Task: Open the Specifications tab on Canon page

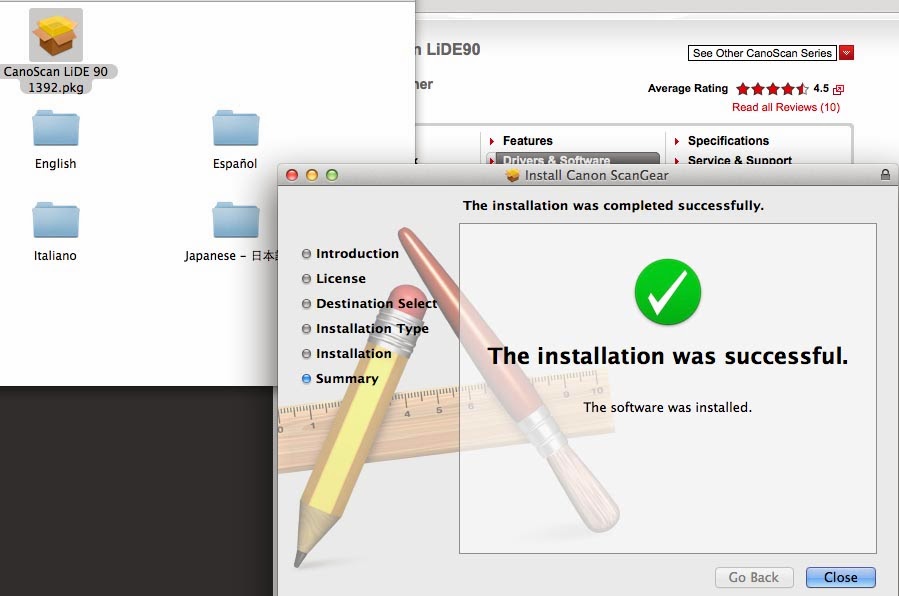Action: coord(728,141)
